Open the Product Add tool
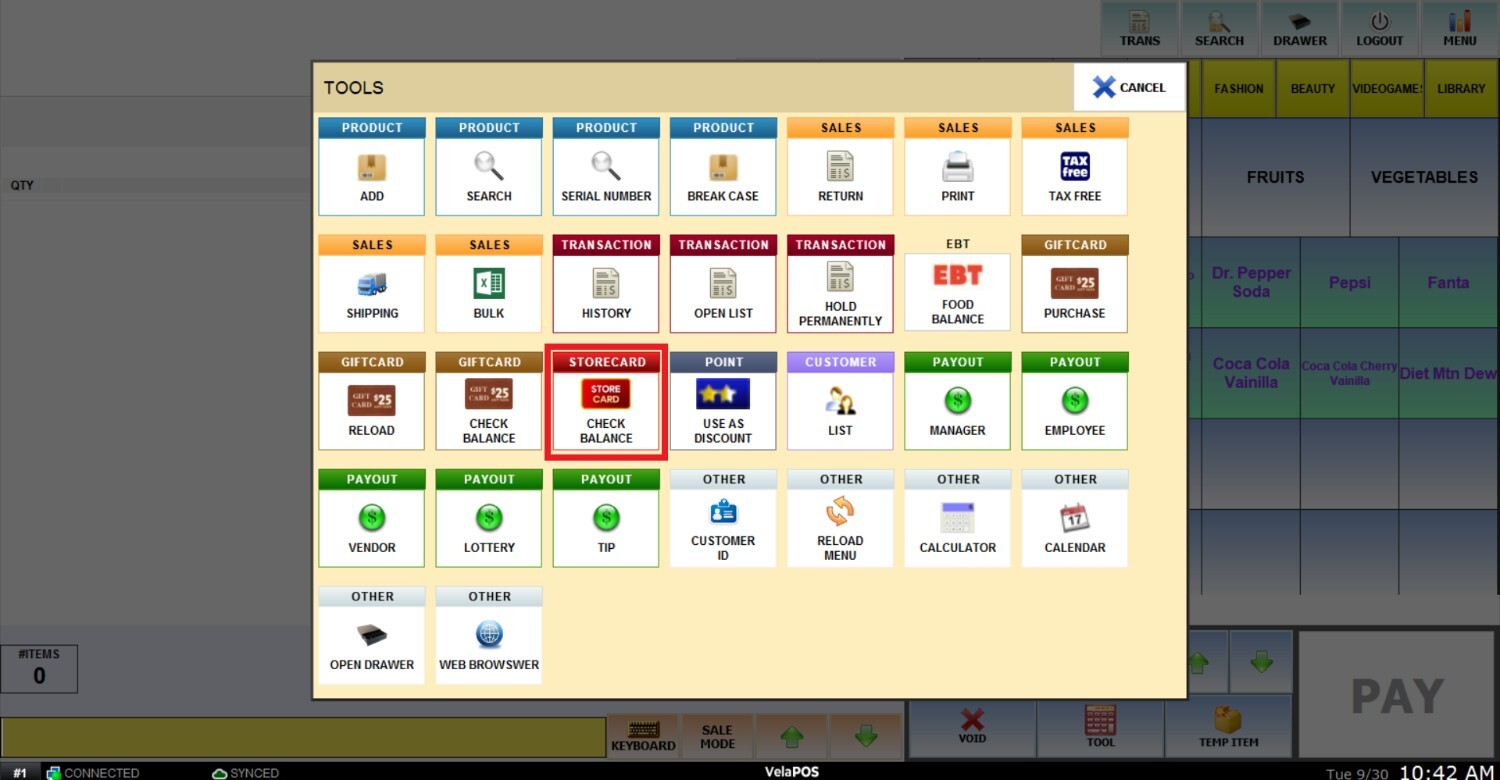This screenshot has height=780, width=1500. [372, 176]
